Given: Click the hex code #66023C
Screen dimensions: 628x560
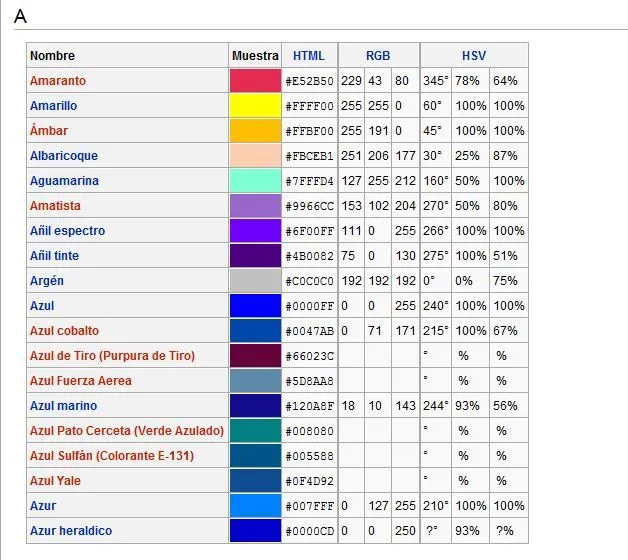Looking at the screenshot, I should click(309, 357).
